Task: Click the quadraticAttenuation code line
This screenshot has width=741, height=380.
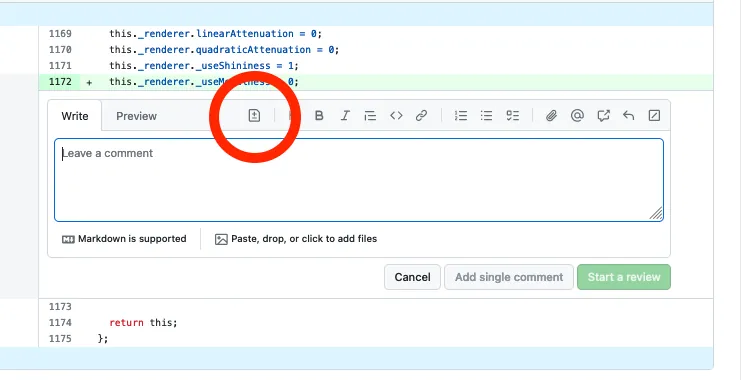Action: pos(224,50)
